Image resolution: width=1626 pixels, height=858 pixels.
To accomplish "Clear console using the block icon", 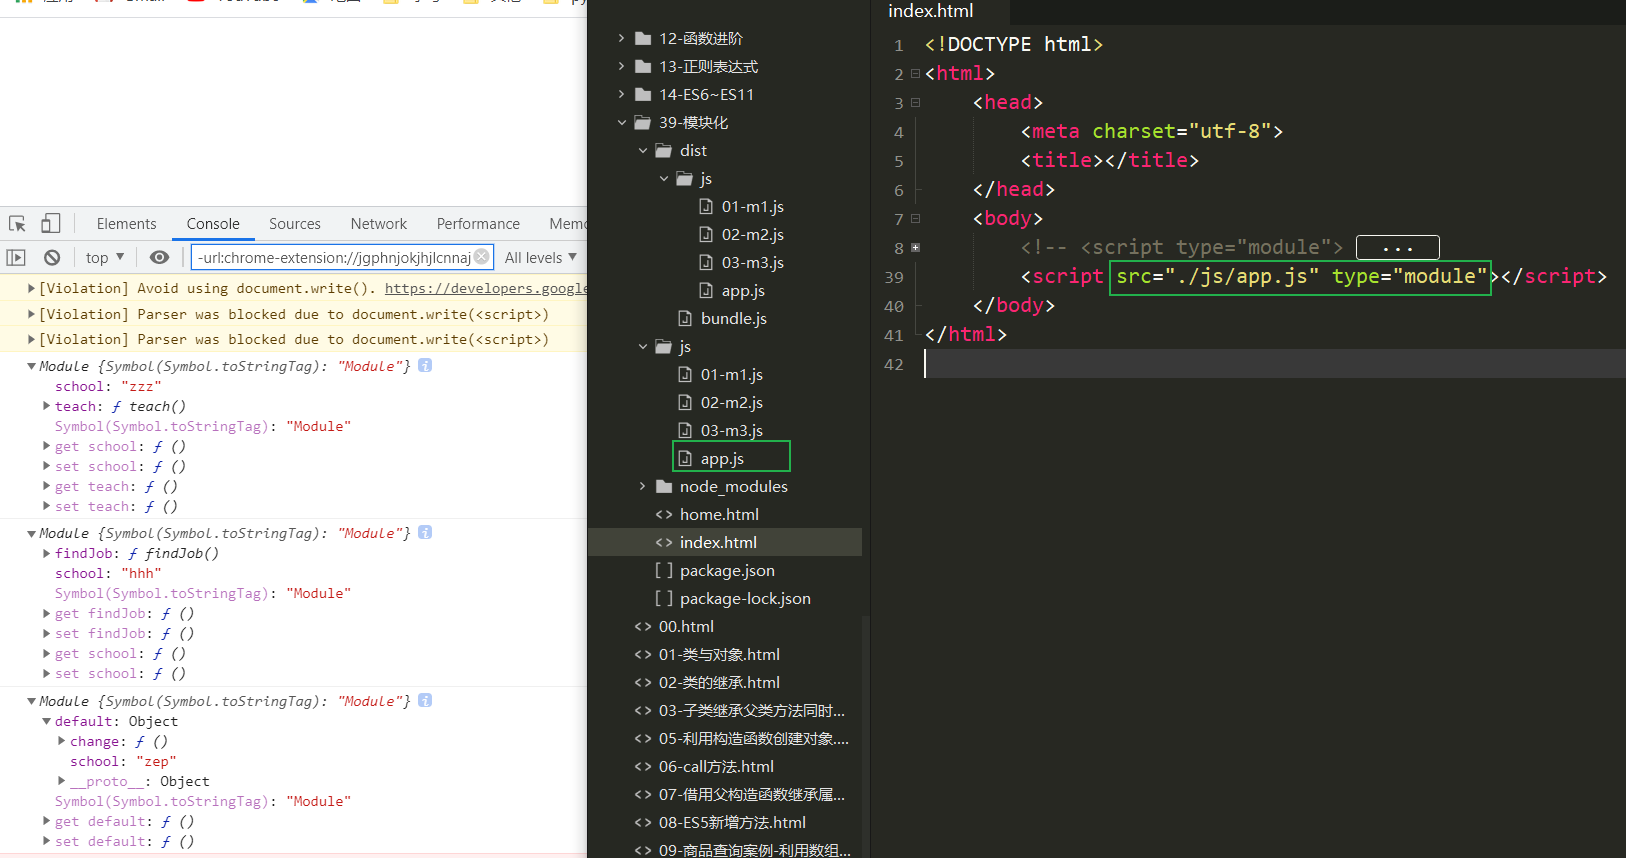I will coord(52,257).
